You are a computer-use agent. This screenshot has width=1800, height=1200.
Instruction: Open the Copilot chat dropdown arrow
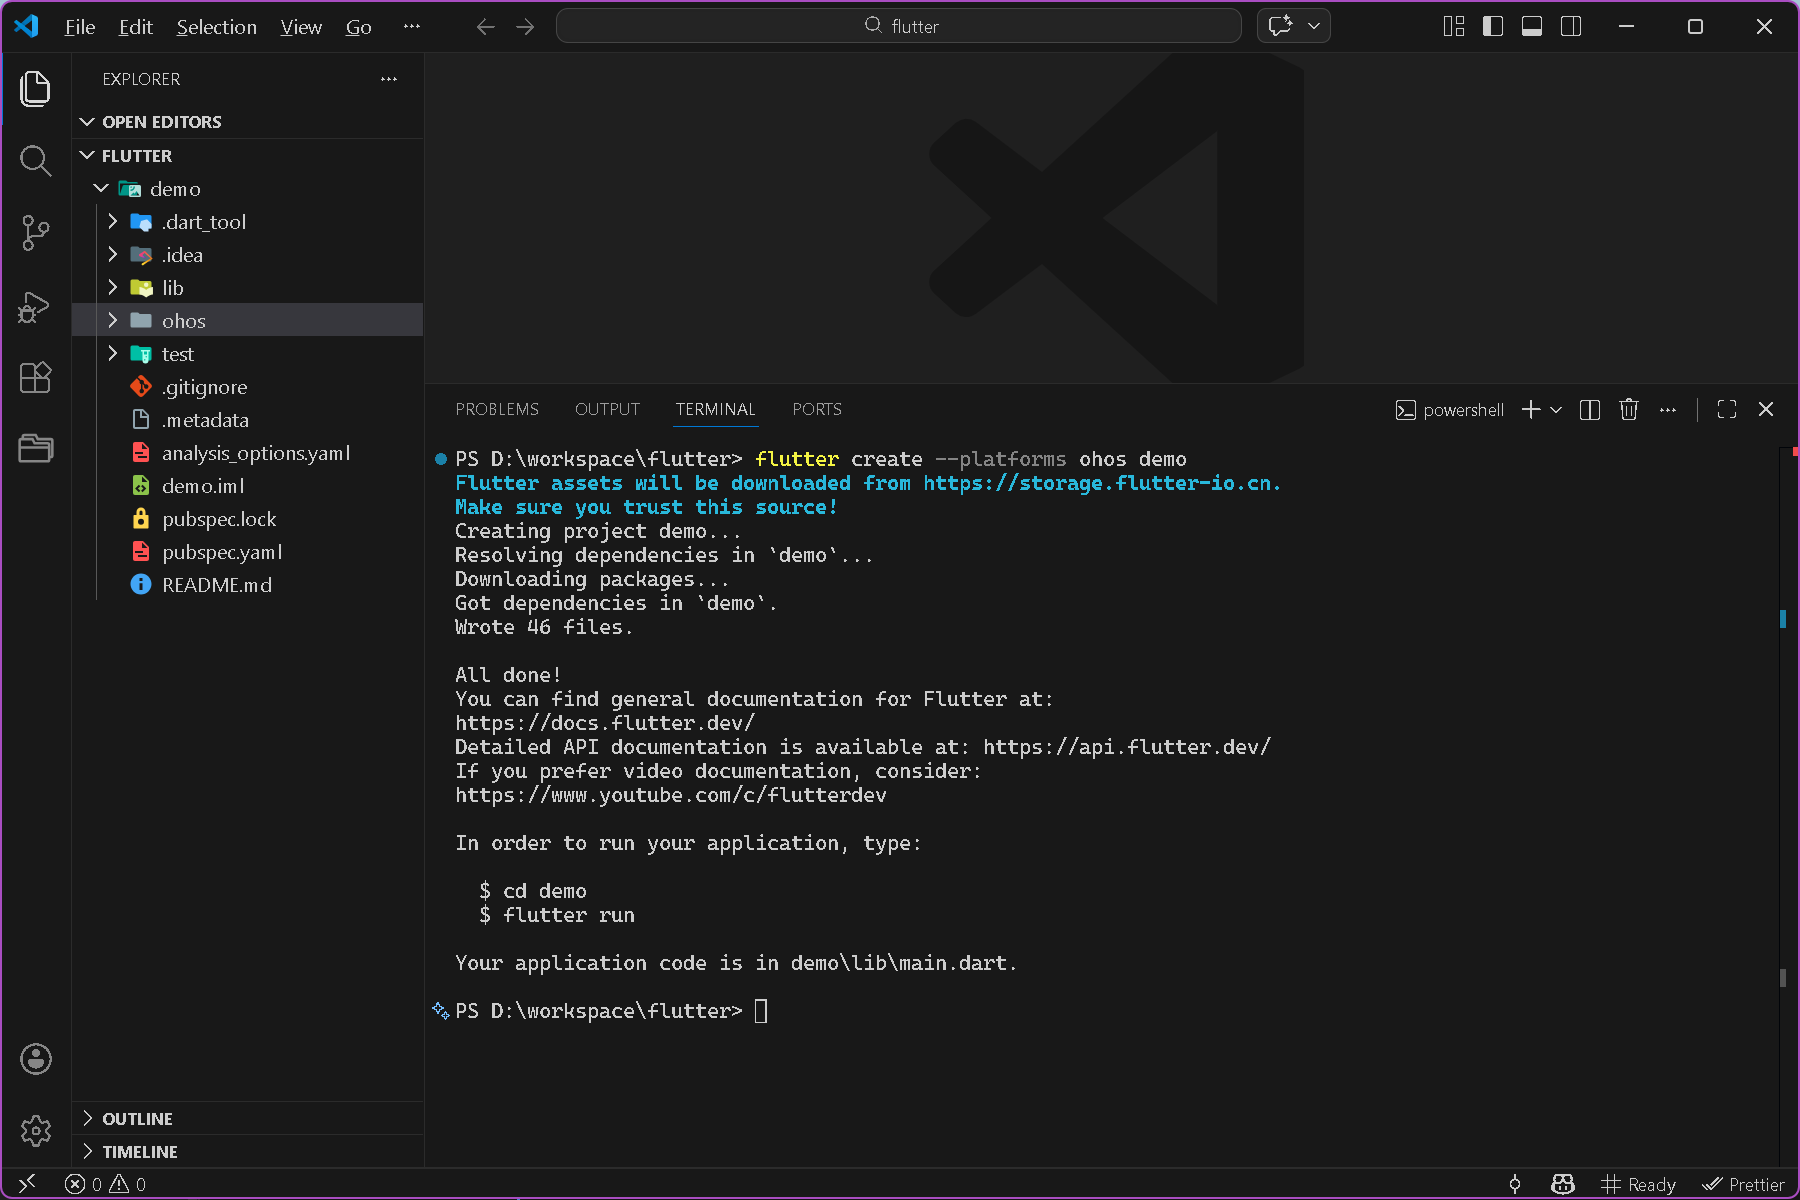[x=1314, y=26]
